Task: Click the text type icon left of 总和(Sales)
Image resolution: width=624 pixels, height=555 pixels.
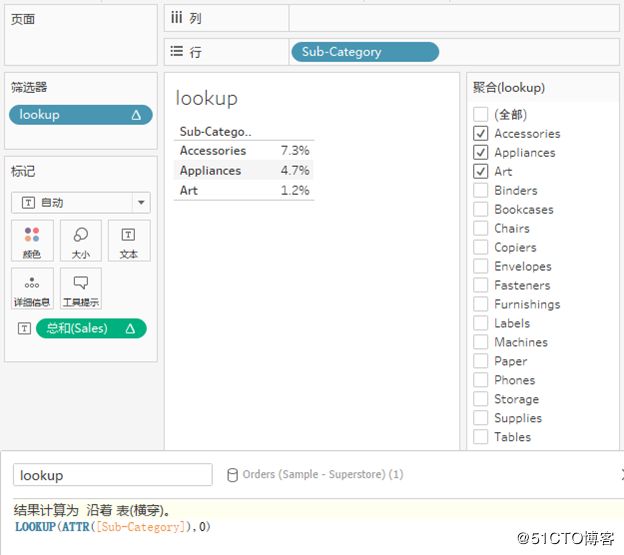Action: (24, 329)
